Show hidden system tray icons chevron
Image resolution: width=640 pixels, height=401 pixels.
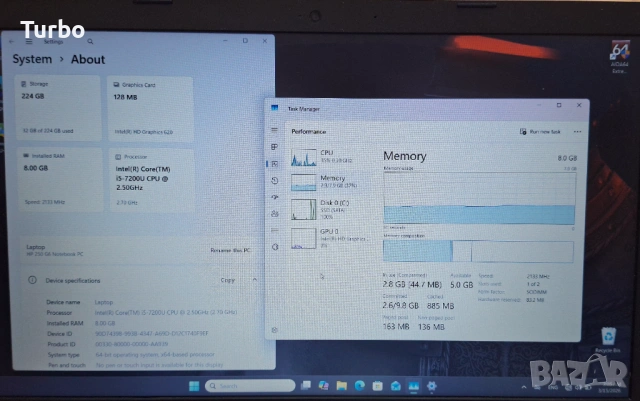[524, 387]
